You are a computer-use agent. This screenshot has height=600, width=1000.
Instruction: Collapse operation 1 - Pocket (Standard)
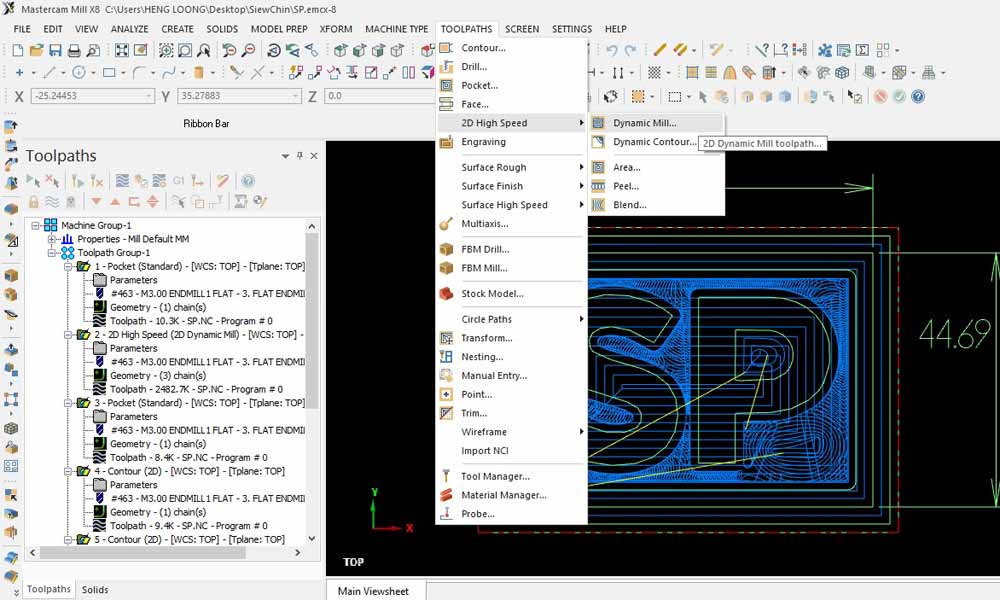point(68,267)
